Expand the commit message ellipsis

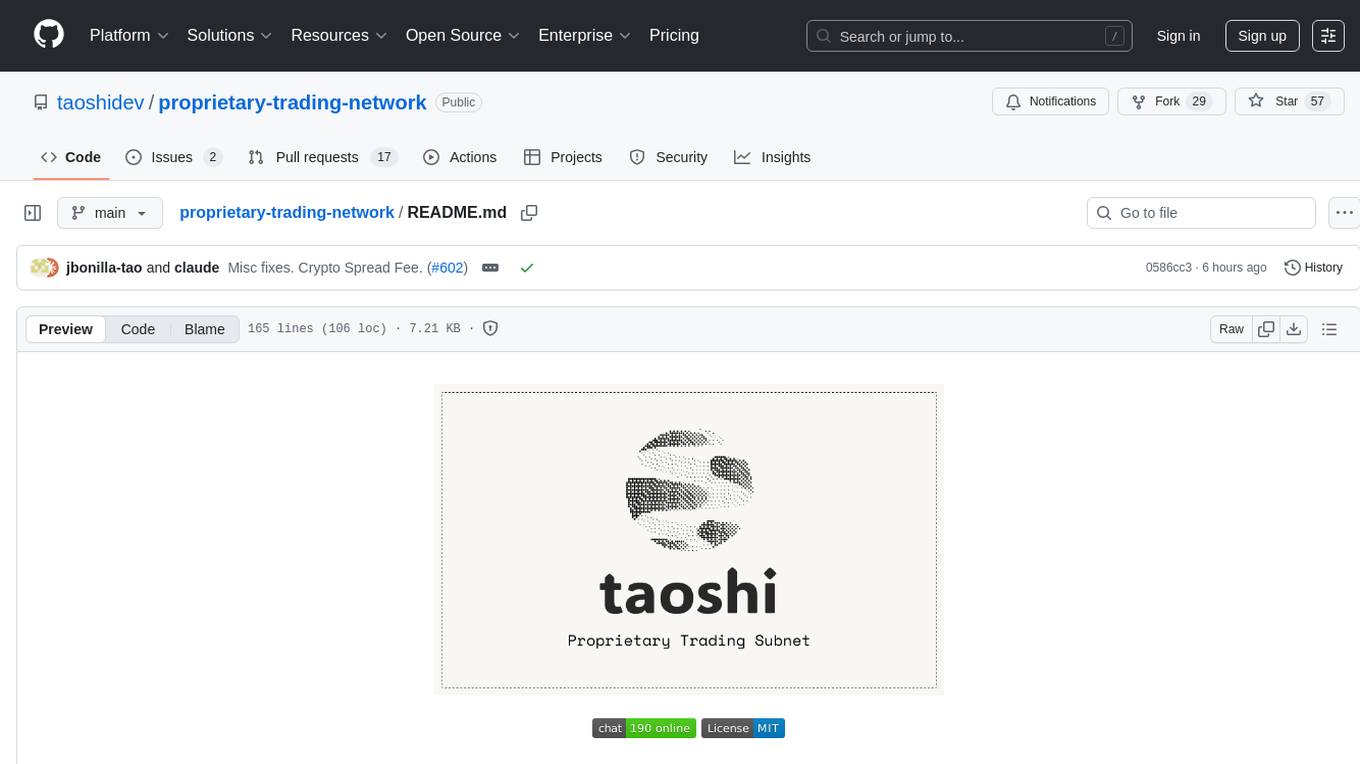point(490,268)
